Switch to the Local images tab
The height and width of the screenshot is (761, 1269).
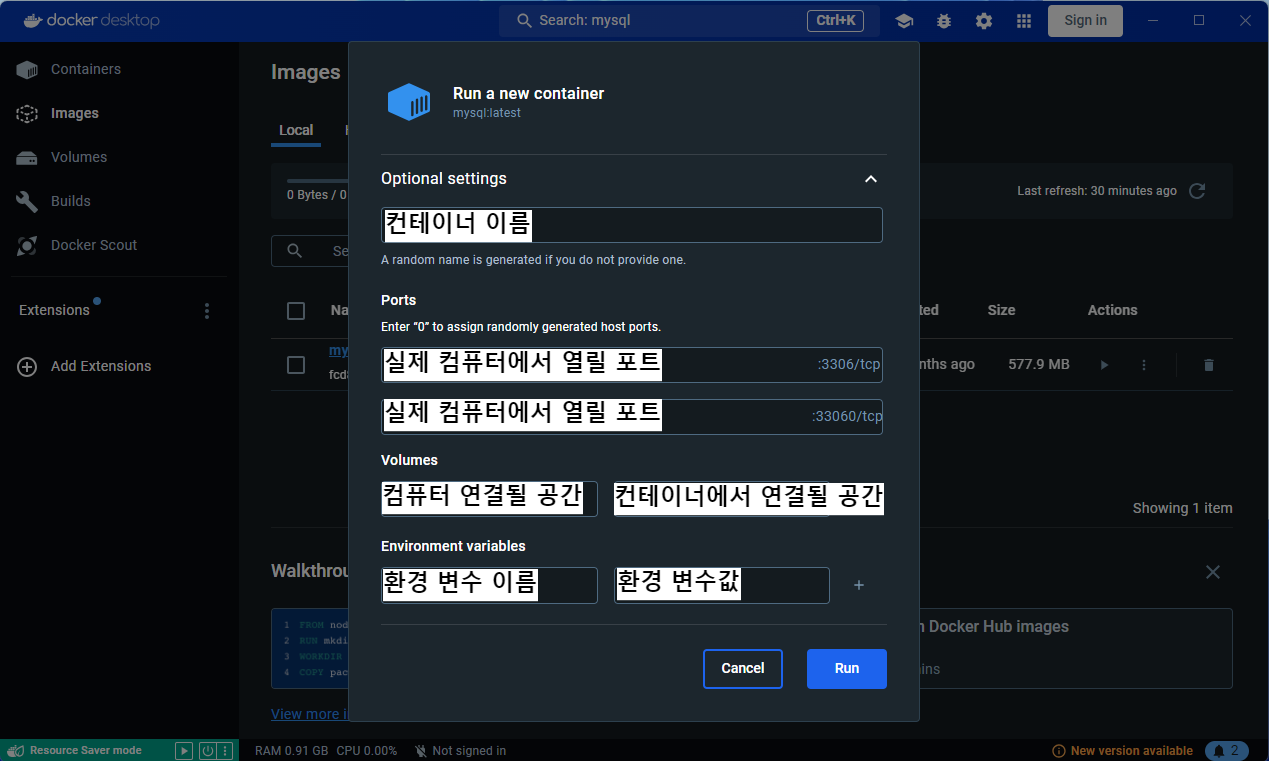pos(296,130)
